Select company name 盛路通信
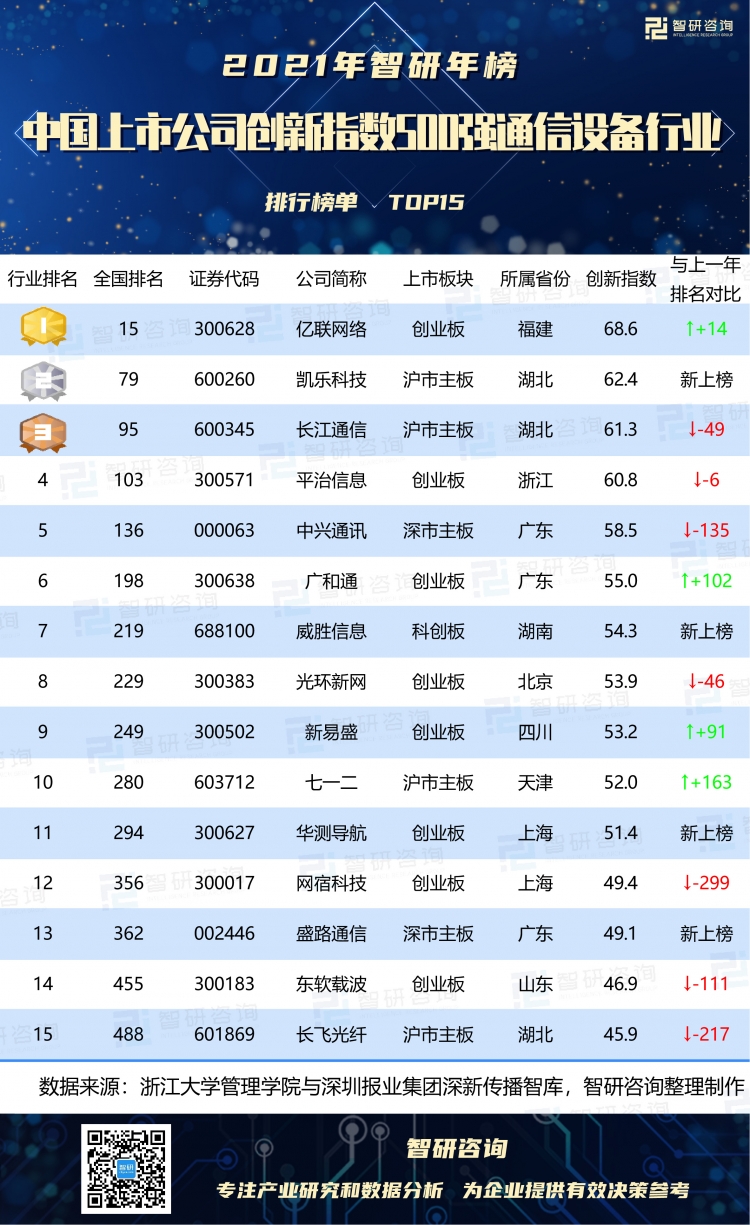The height and width of the screenshot is (1225, 750). click(x=332, y=933)
